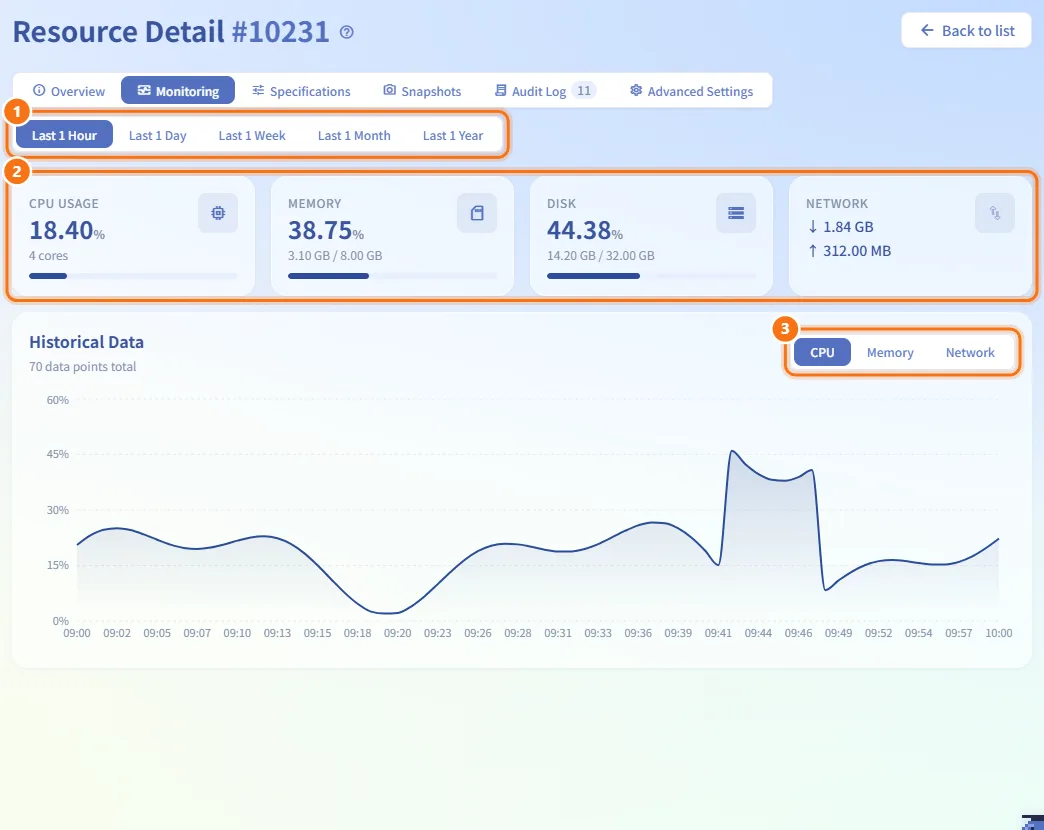Image resolution: width=1044 pixels, height=830 pixels.
Task: Choose the Last 1 Week range
Action: click(252, 135)
